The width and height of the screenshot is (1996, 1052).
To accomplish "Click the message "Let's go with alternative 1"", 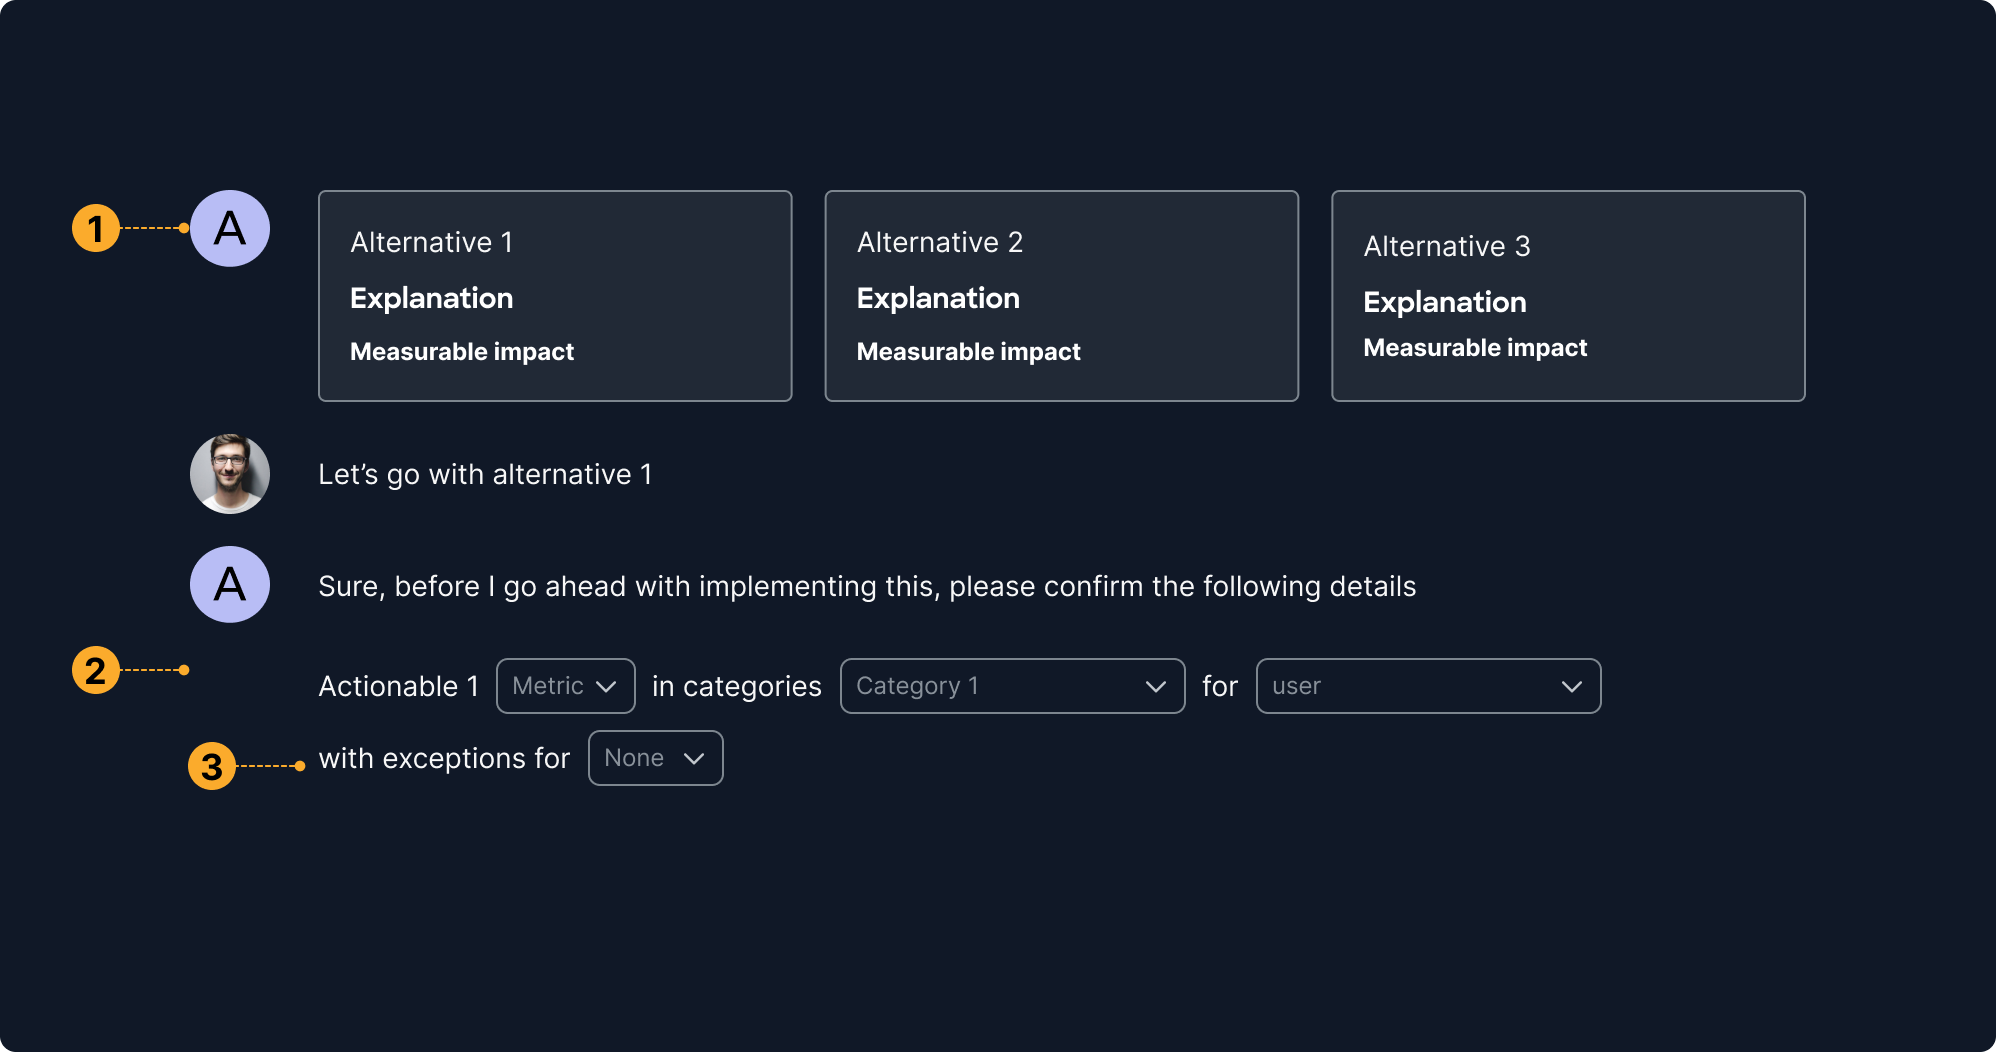I will coord(485,474).
